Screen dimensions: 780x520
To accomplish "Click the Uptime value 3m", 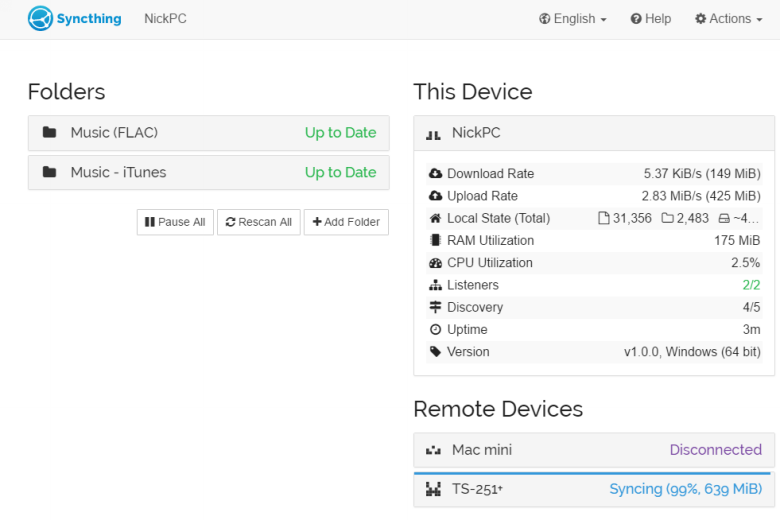I will [751, 329].
